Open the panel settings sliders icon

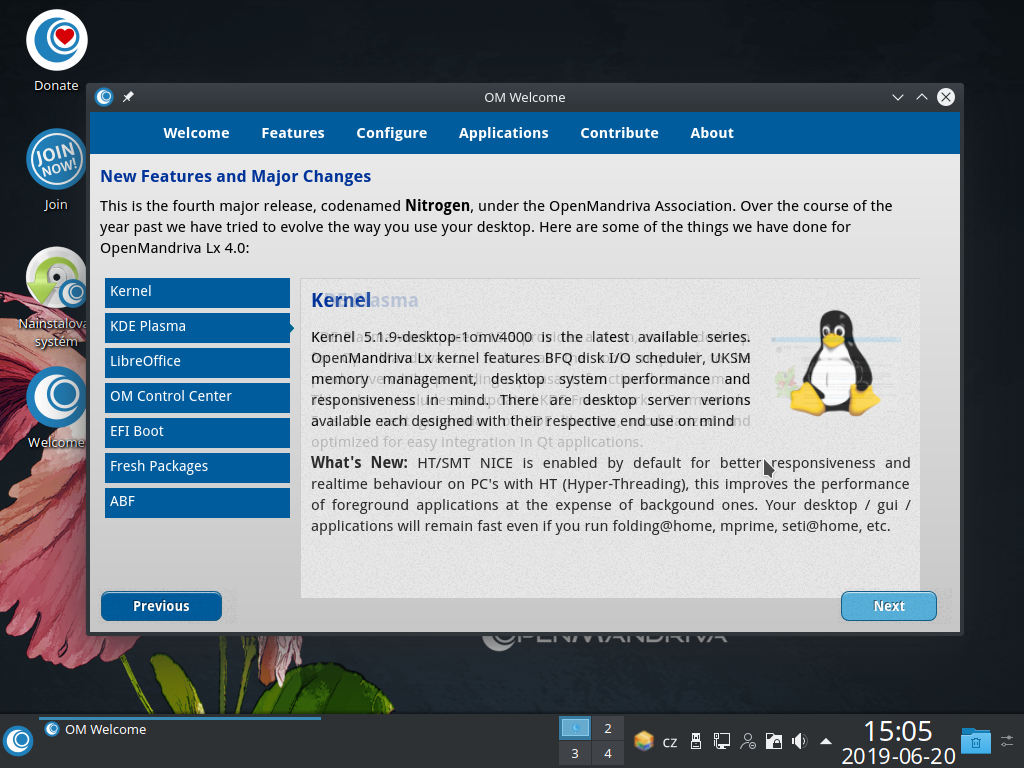click(x=1007, y=741)
